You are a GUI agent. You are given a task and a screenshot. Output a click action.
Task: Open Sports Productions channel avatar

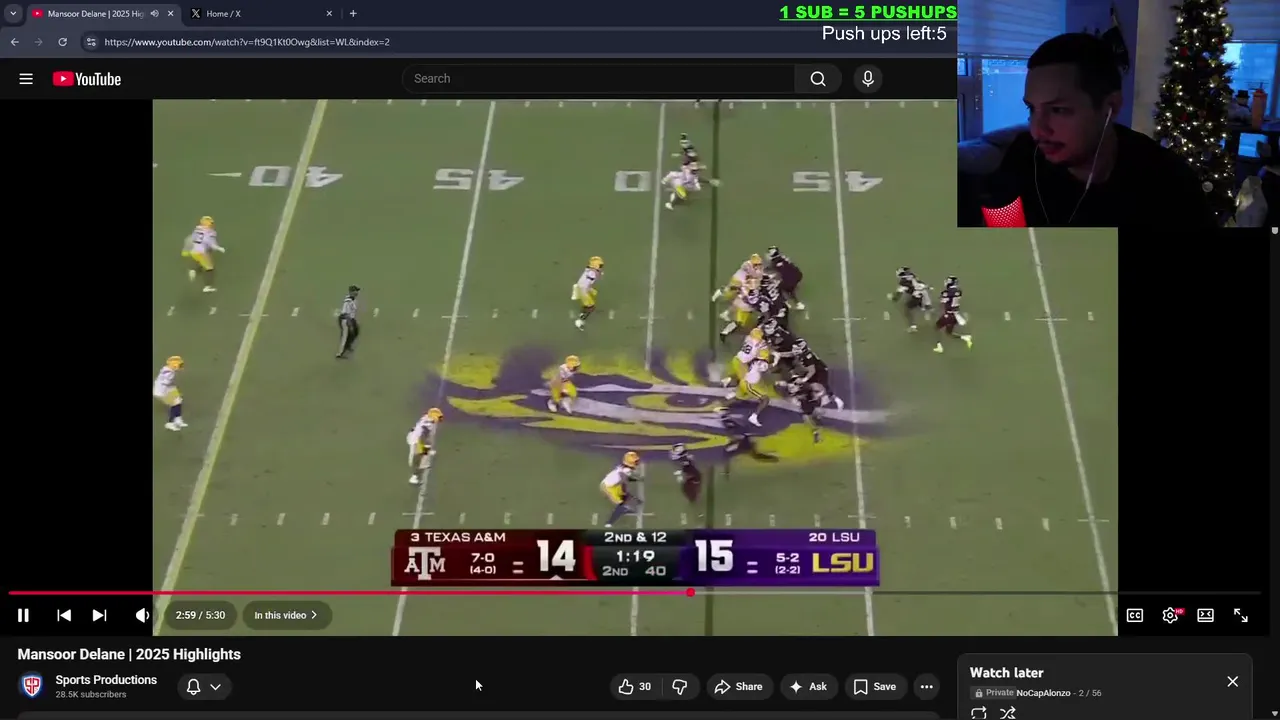(32, 686)
